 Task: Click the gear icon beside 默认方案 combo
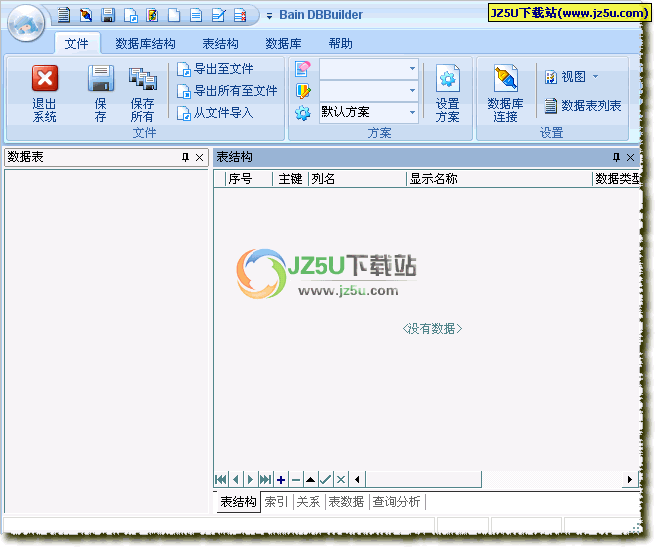tap(303, 113)
